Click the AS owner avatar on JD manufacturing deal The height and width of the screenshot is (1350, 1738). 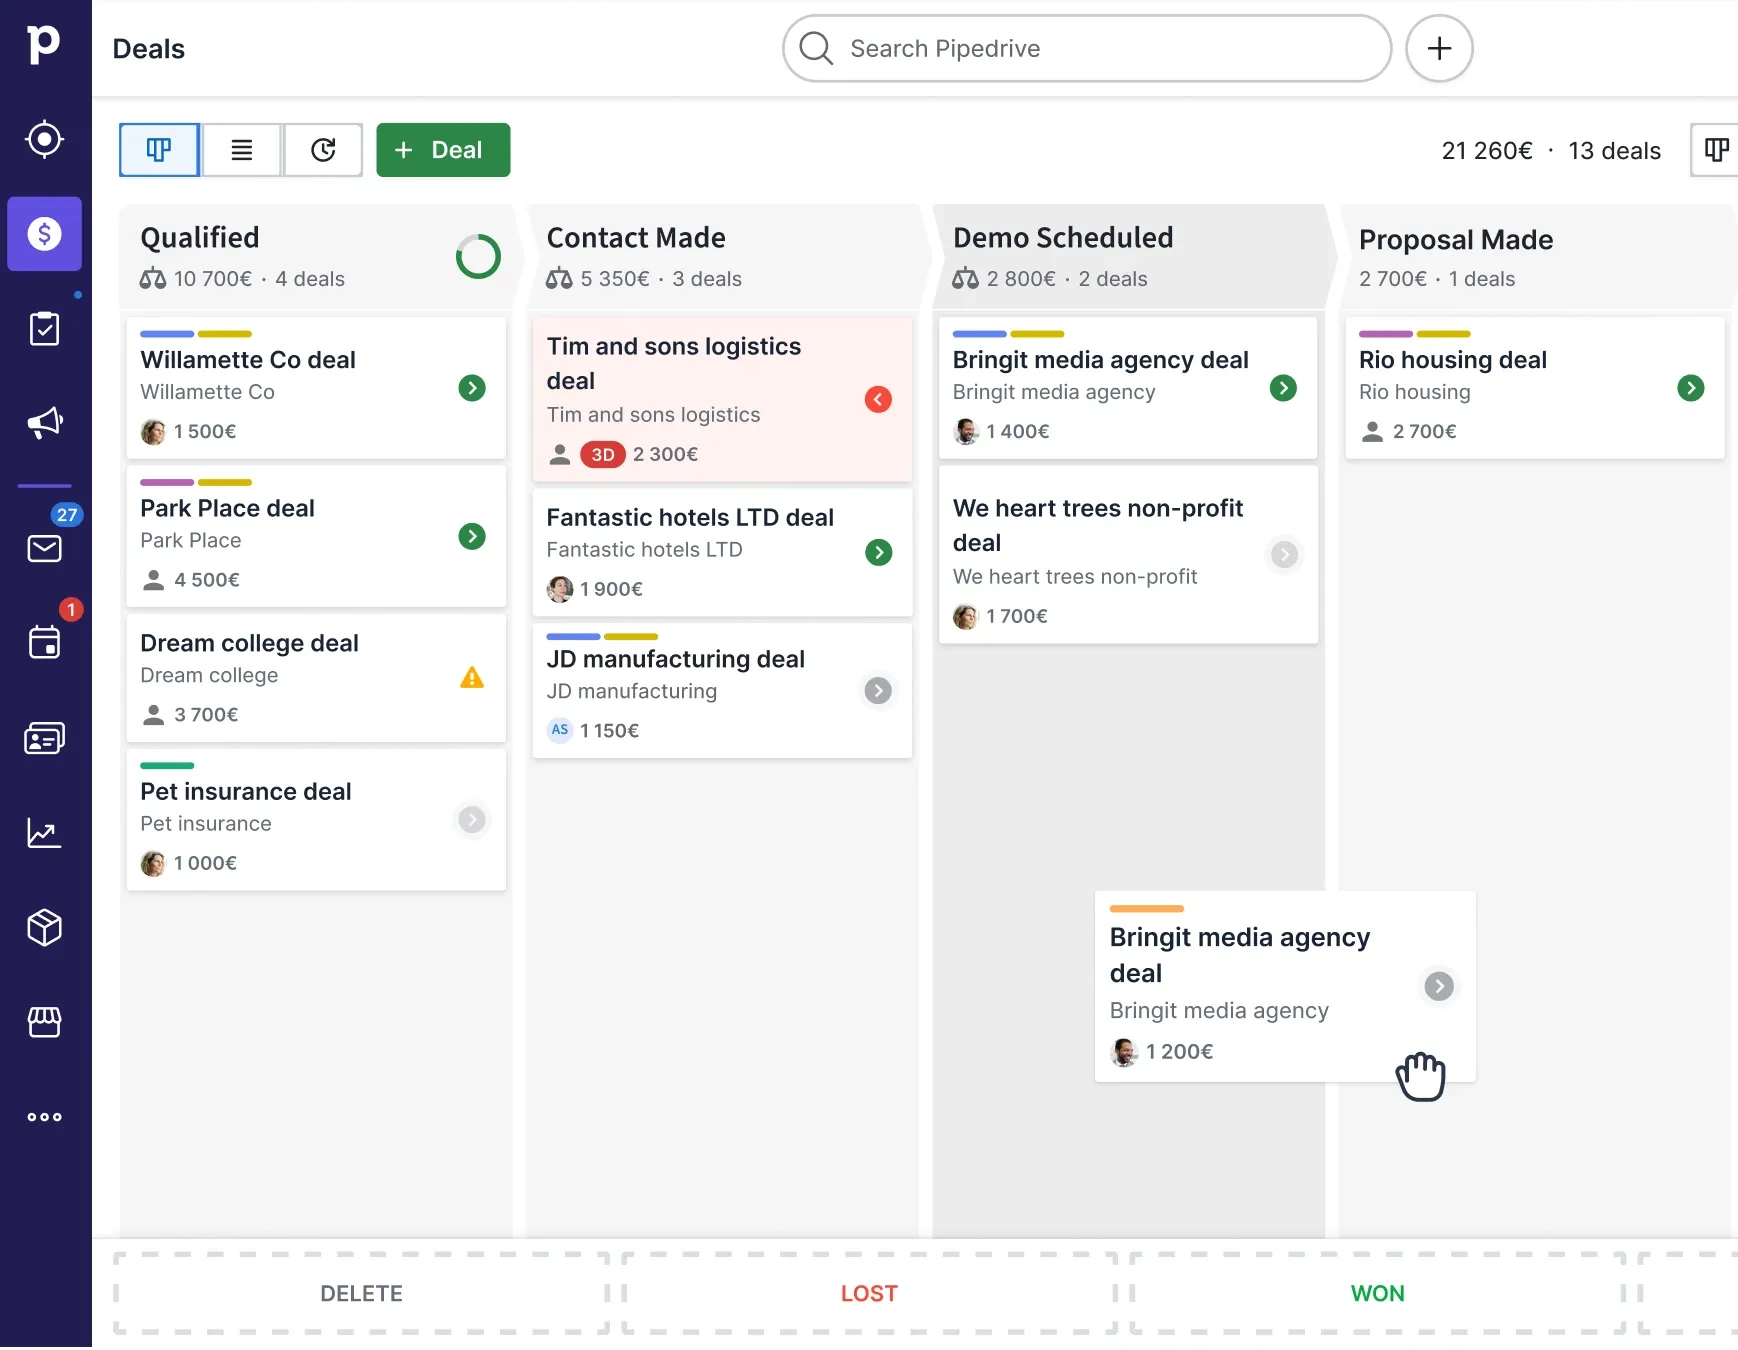click(x=560, y=730)
